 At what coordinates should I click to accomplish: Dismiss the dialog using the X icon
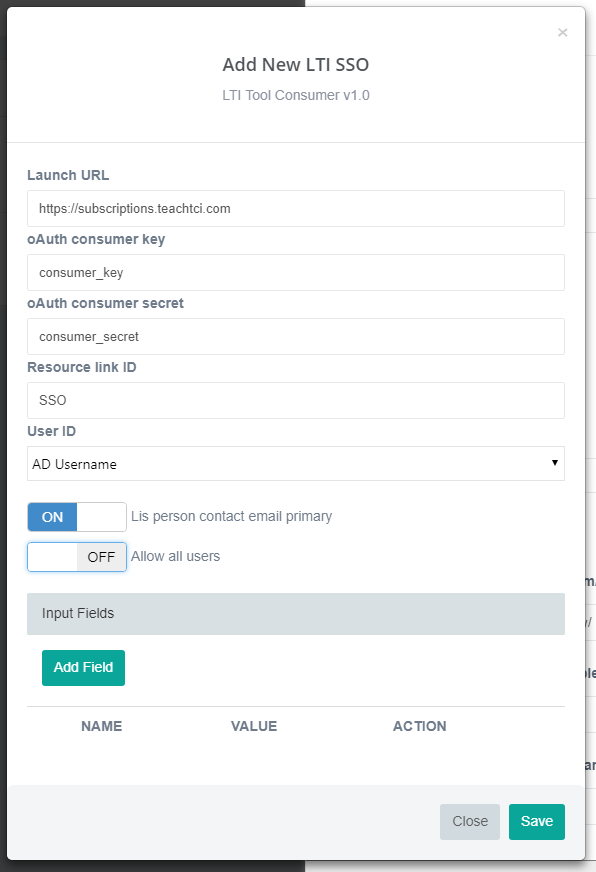click(562, 32)
